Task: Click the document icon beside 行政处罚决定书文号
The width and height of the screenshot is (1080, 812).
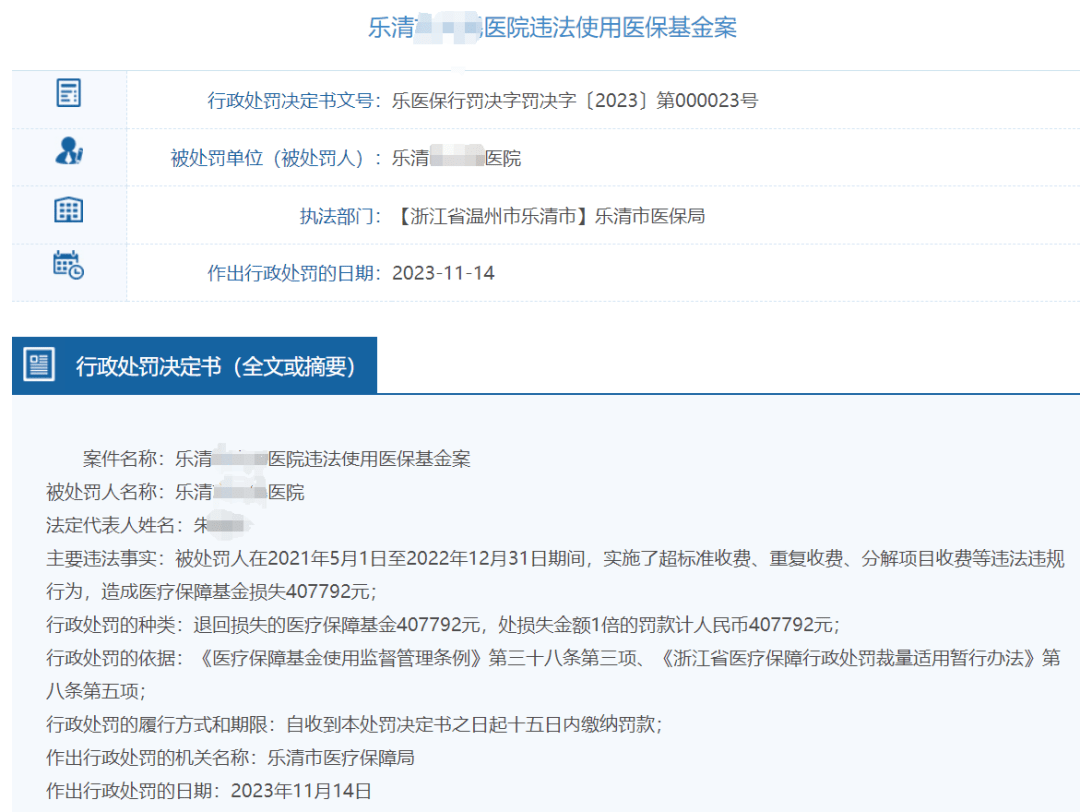Action: [x=68, y=94]
